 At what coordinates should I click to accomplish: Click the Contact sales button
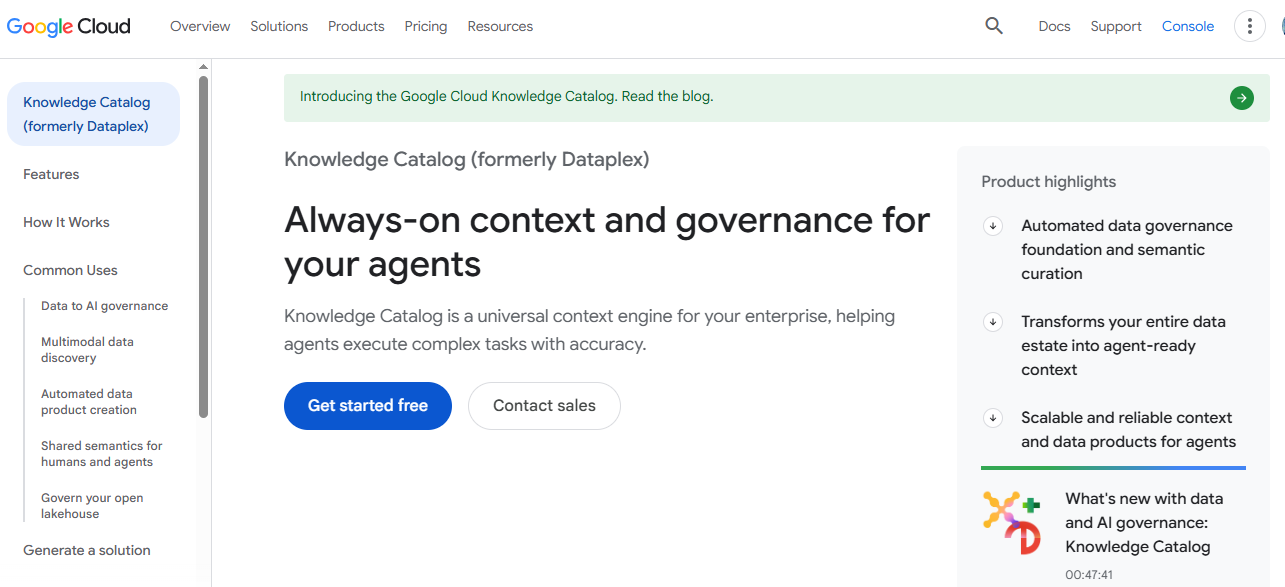(x=544, y=406)
